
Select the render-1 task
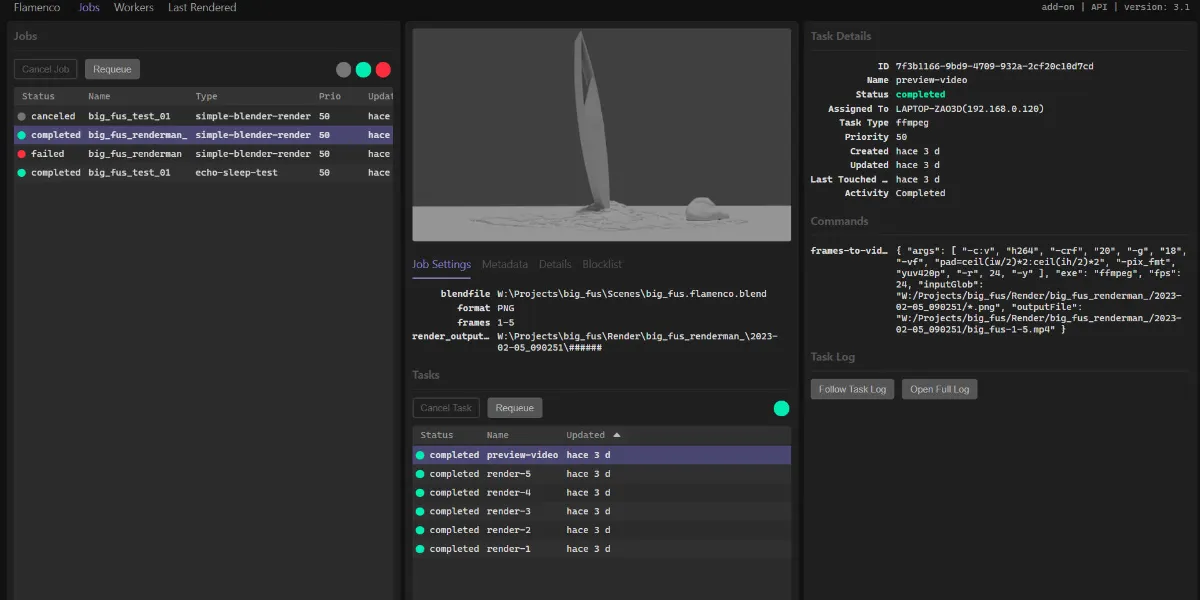602,549
